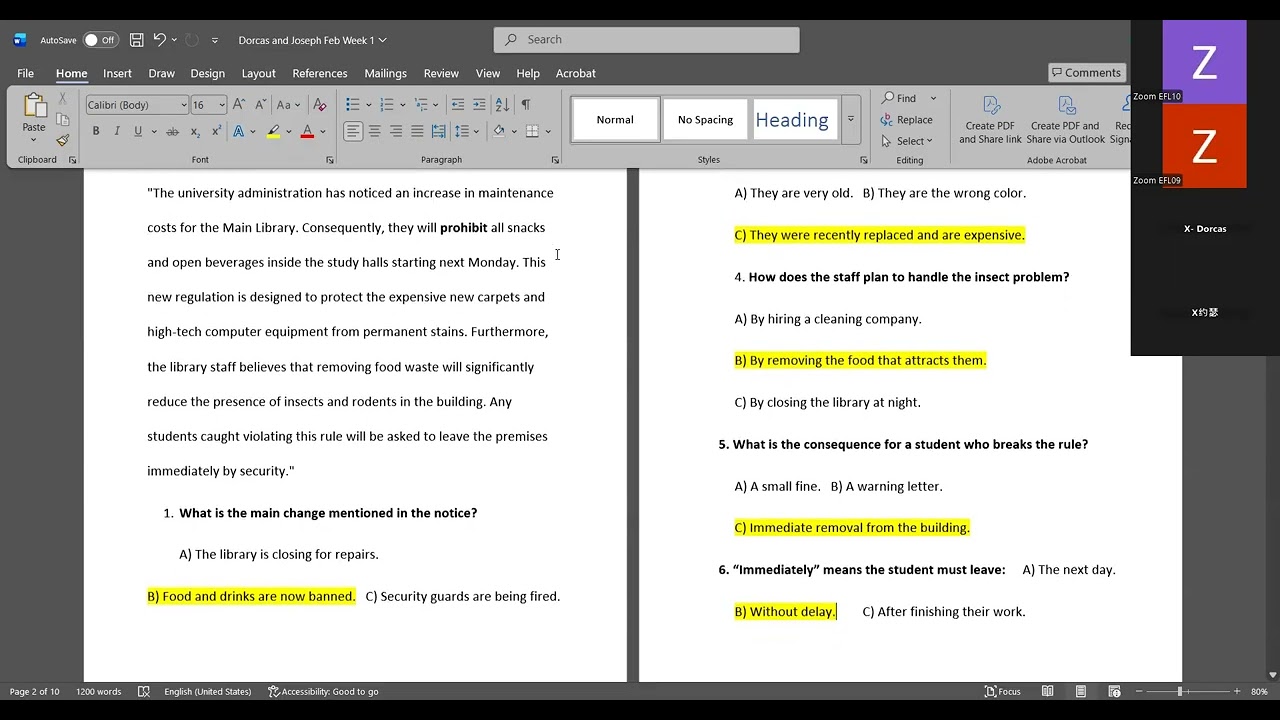The image size is (1280, 720).
Task: Click Replace in the Editing group
Action: [x=907, y=120]
